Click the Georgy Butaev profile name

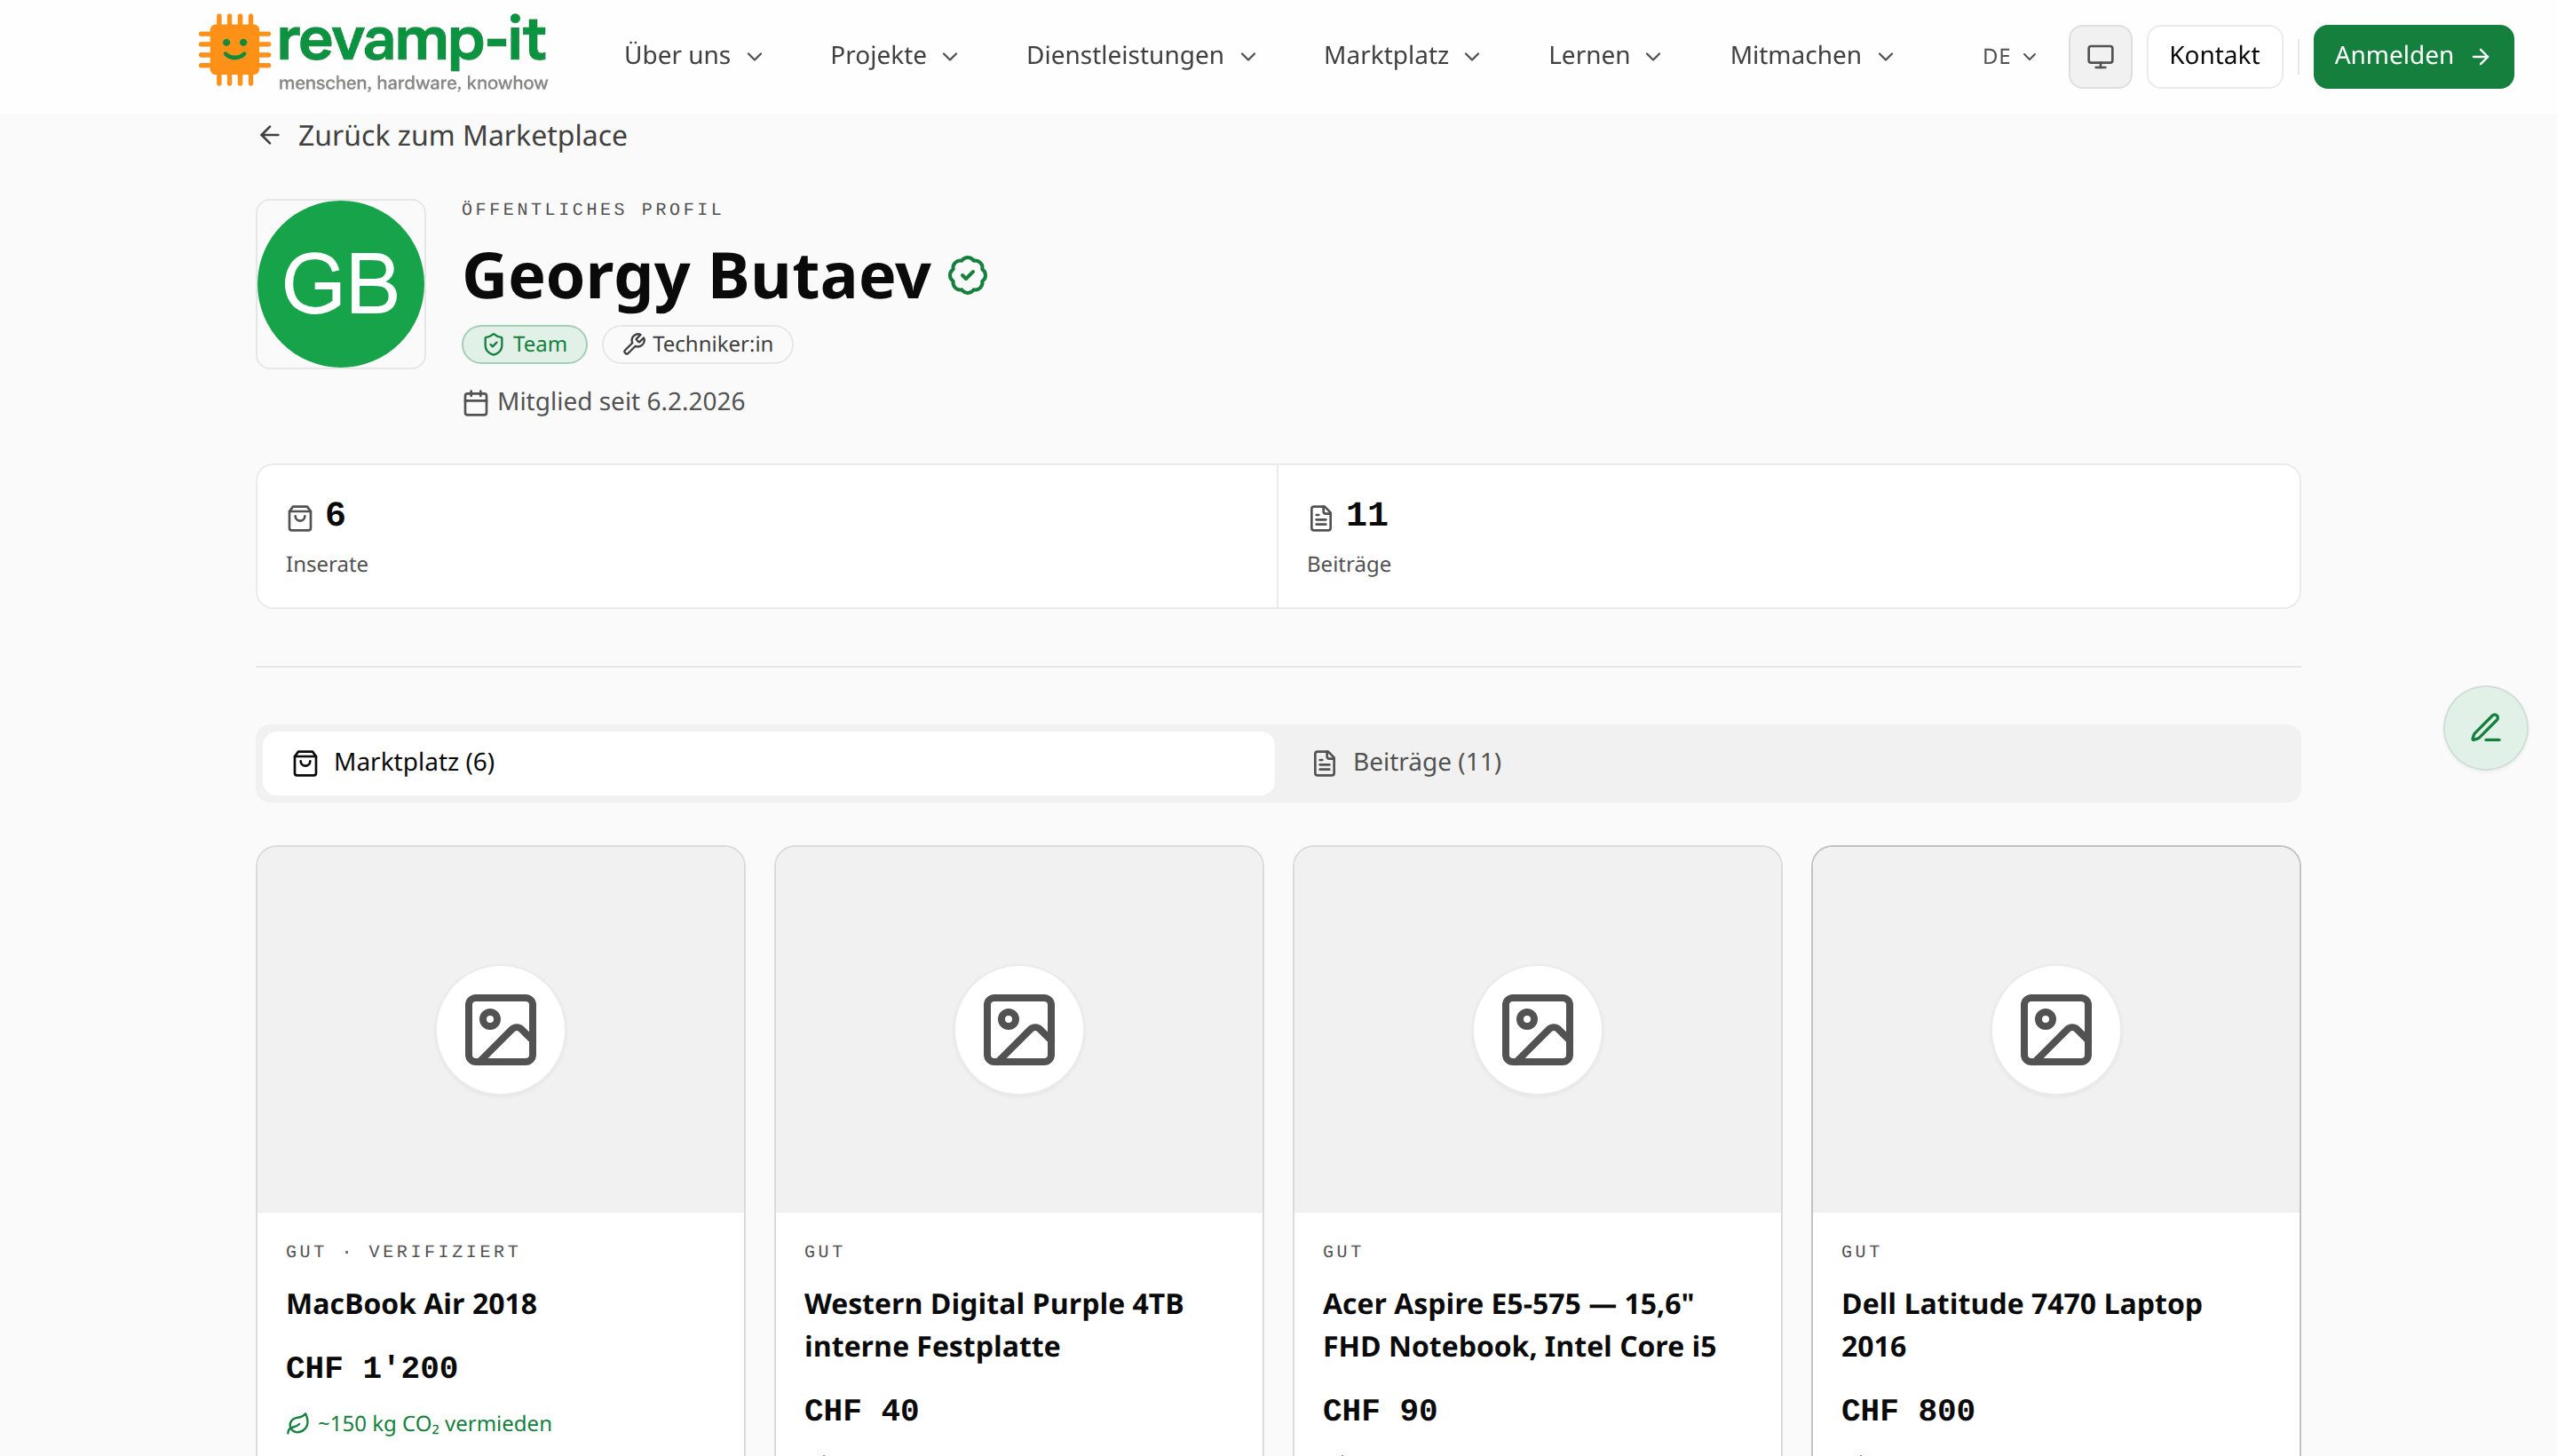tap(697, 276)
